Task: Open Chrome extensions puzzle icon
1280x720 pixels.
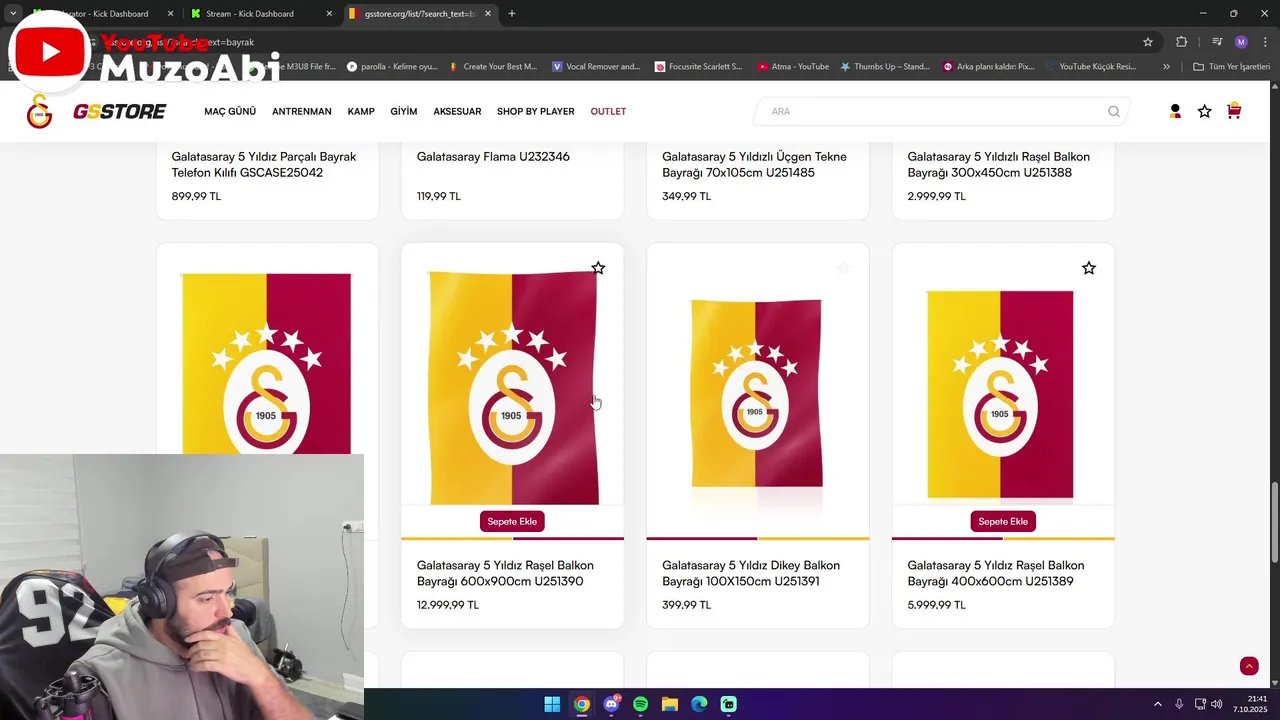Action: coord(1181,42)
